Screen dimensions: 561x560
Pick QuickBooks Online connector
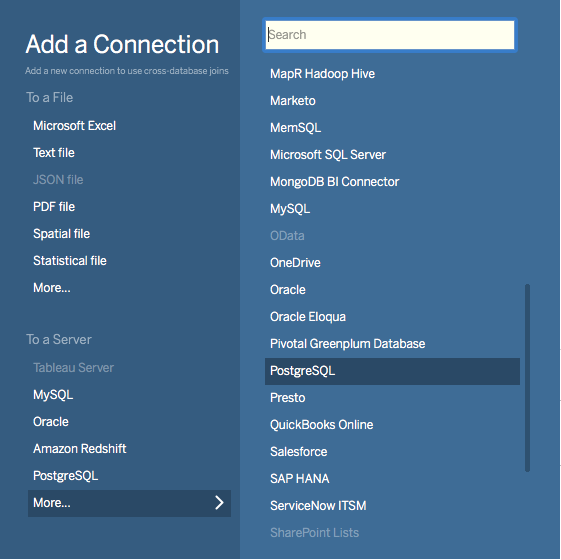click(x=322, y=425)
